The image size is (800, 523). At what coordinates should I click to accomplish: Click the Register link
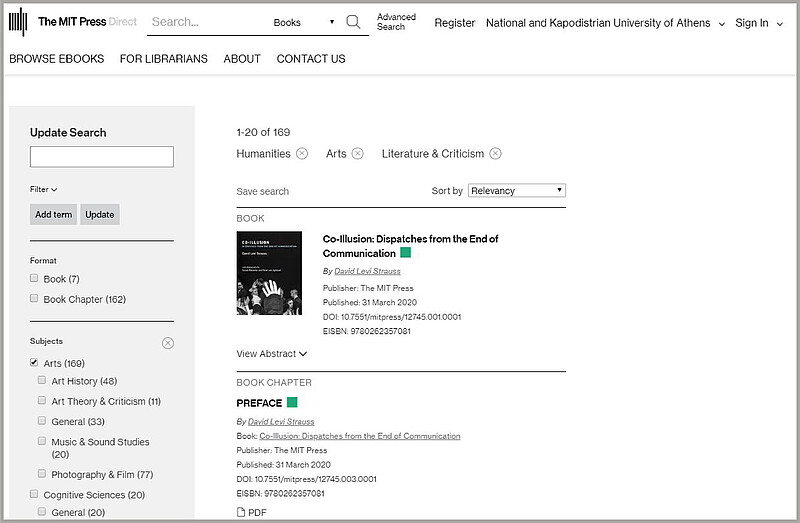coord(455,23)
